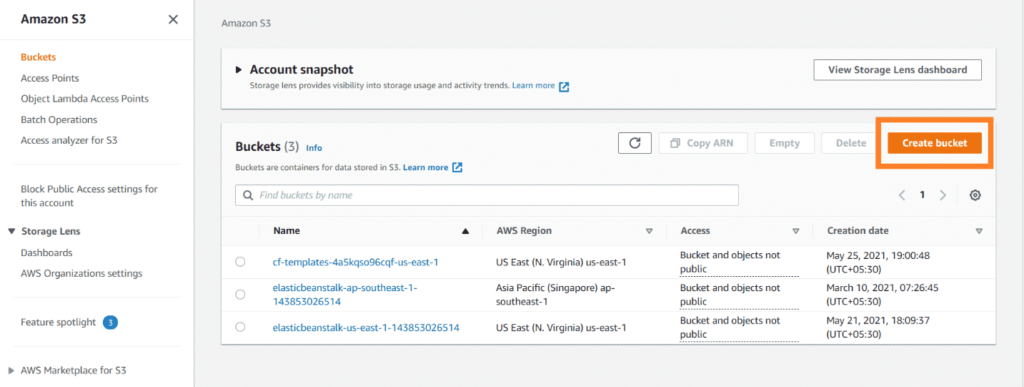Screen dimensions: 1024x387
Task: Expand the Account snapshot section
Action: tap(238, 69)
